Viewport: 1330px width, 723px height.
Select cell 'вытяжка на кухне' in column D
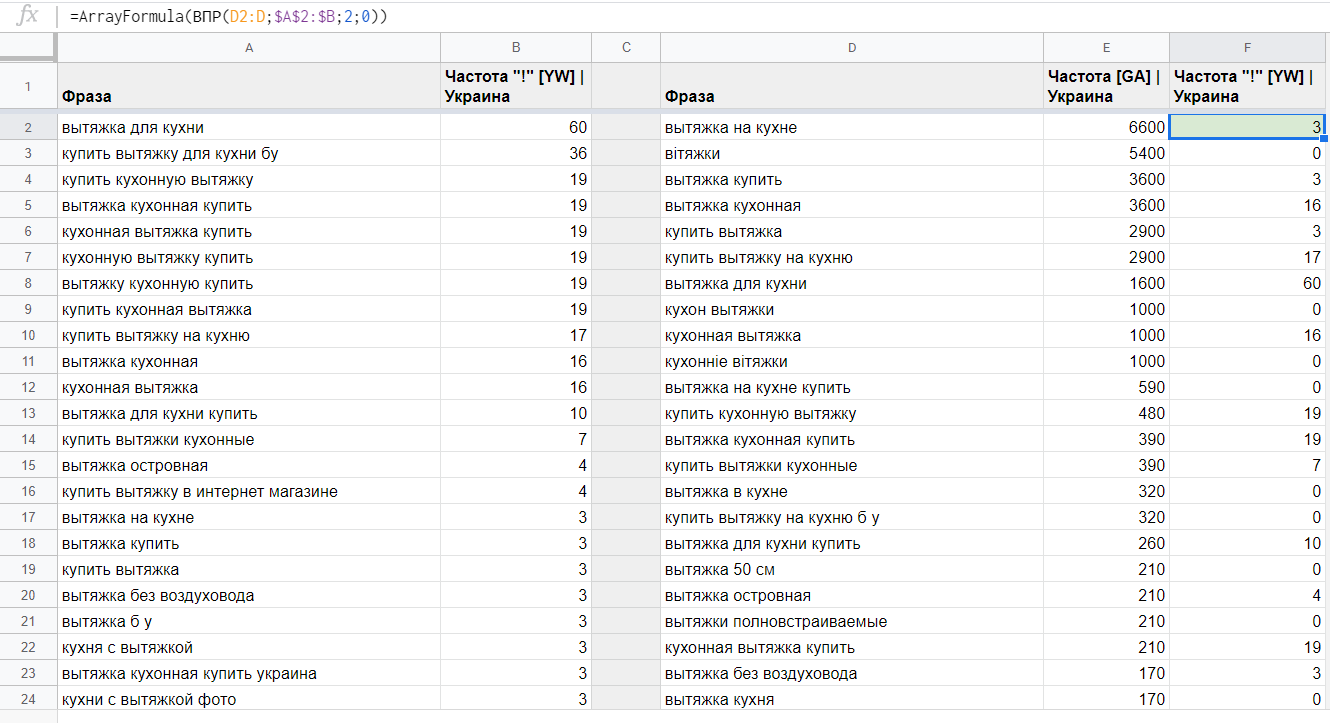[852, 128]
